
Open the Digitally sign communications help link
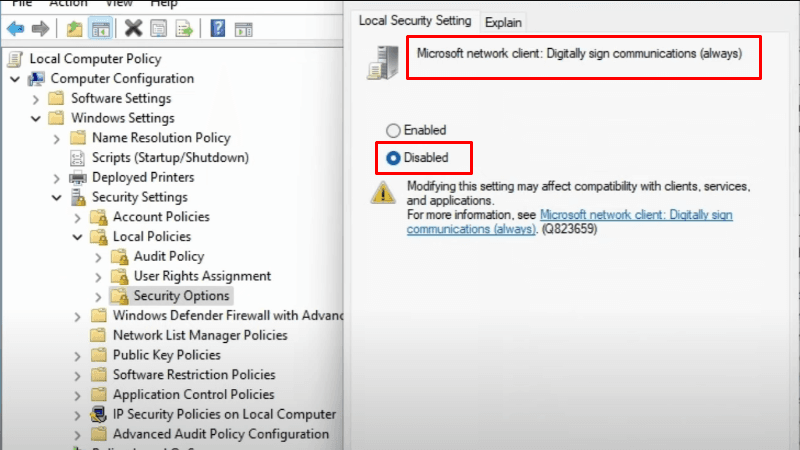tap(635, 214)
